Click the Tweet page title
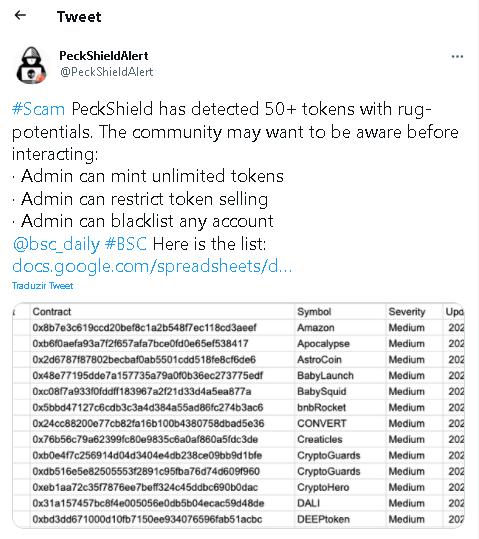Viewport: 479px width, 539px height. click(x=79, y=17)
